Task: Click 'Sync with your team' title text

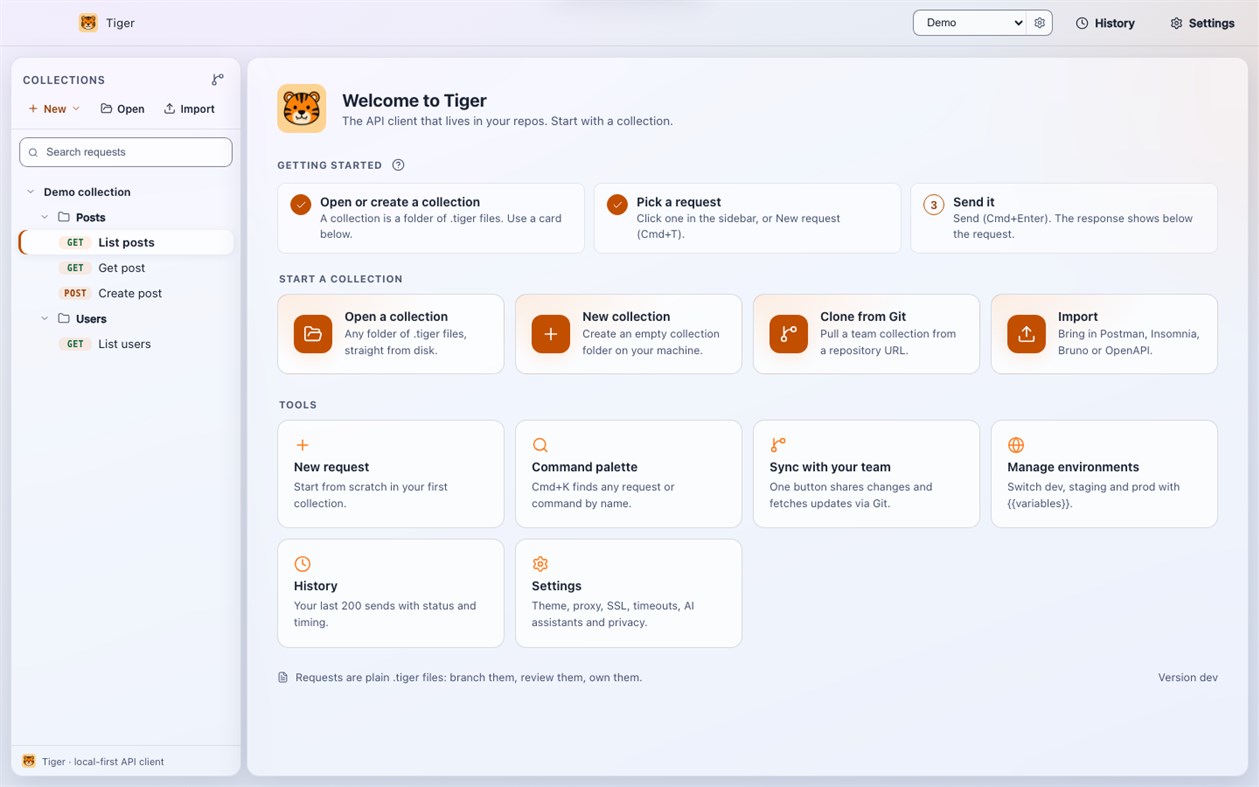Action: point(830,467)
